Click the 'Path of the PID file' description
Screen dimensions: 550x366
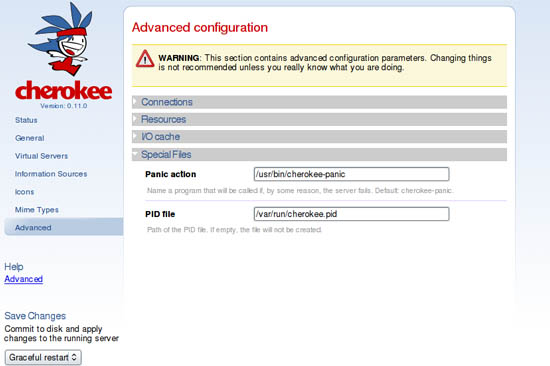234,230
